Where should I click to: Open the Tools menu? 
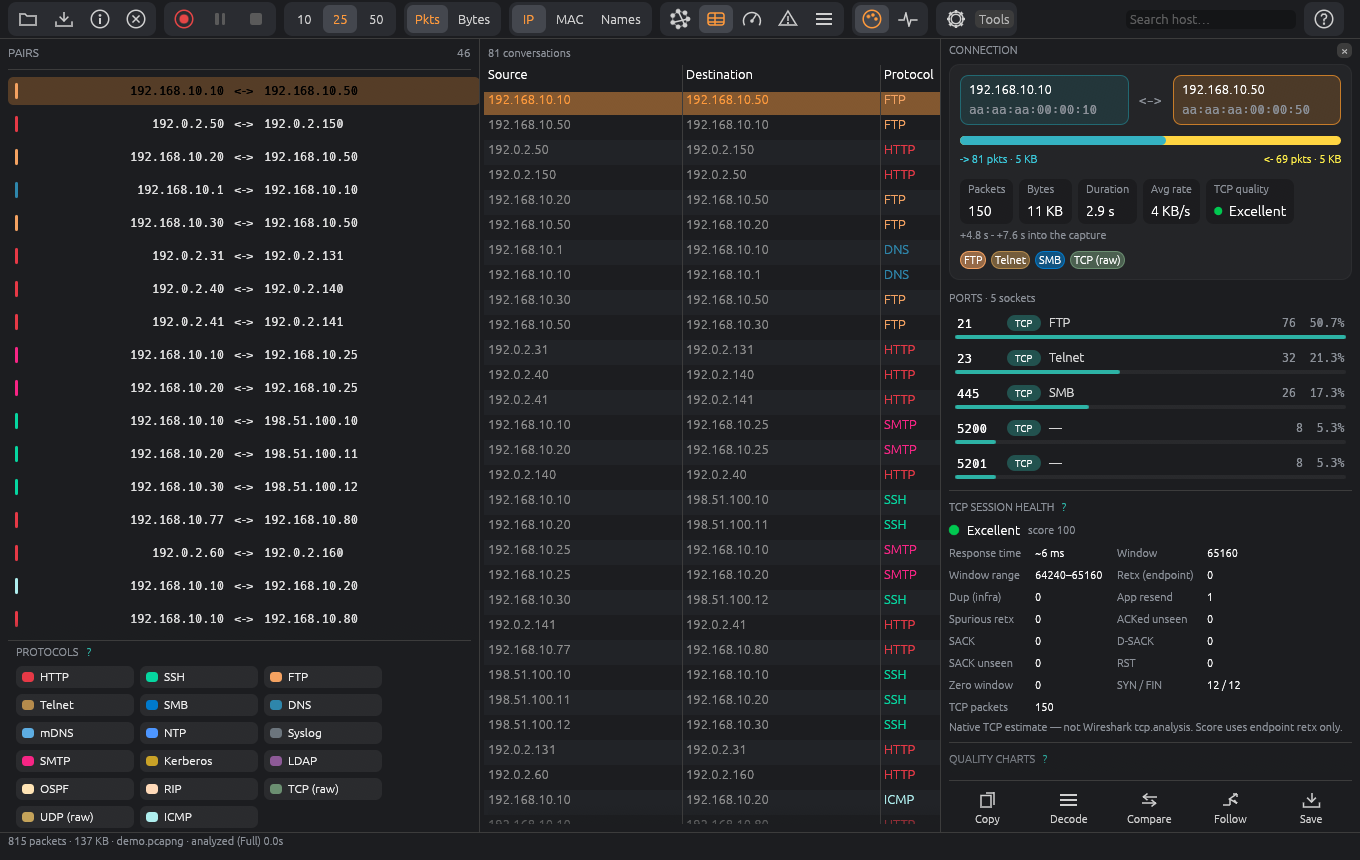tap(994, 19)
